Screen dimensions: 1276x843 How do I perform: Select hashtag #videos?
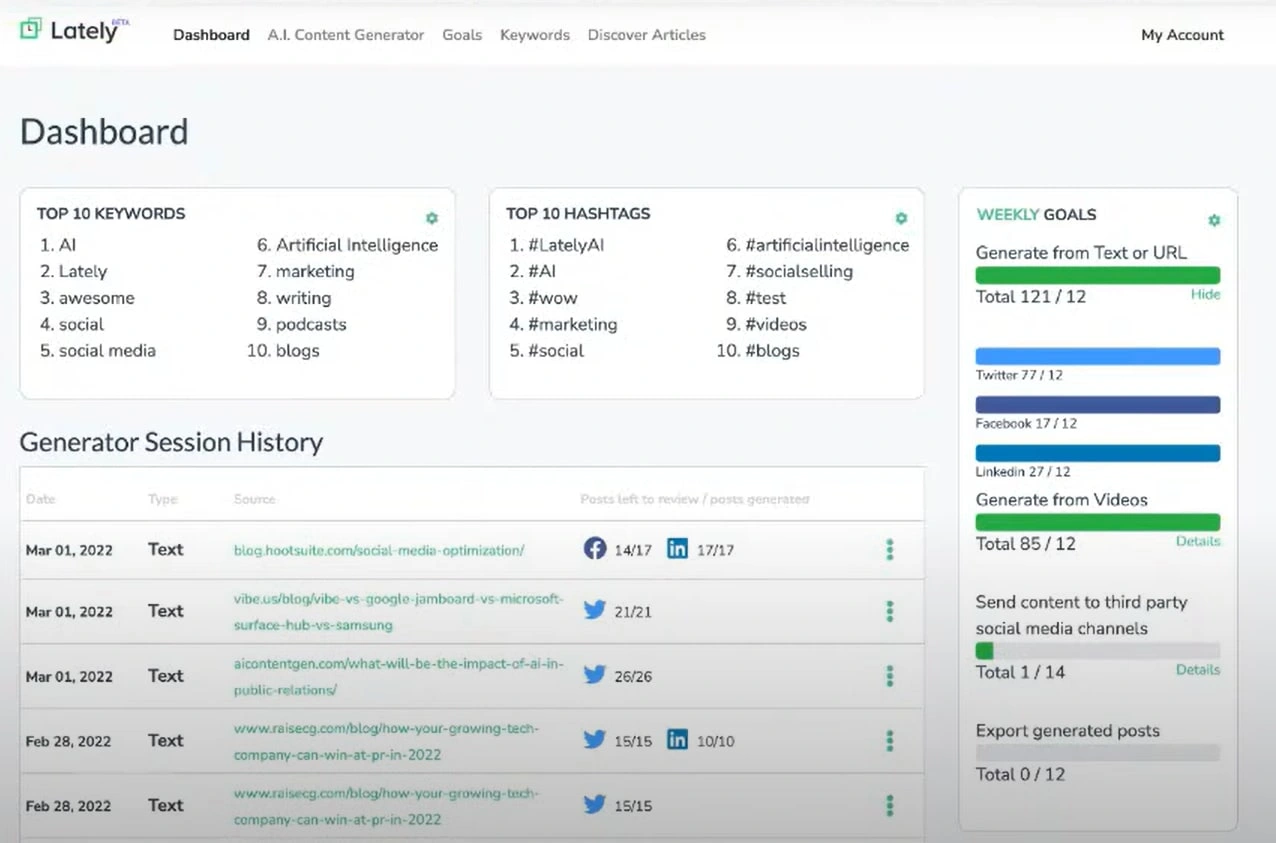[776, 325]
